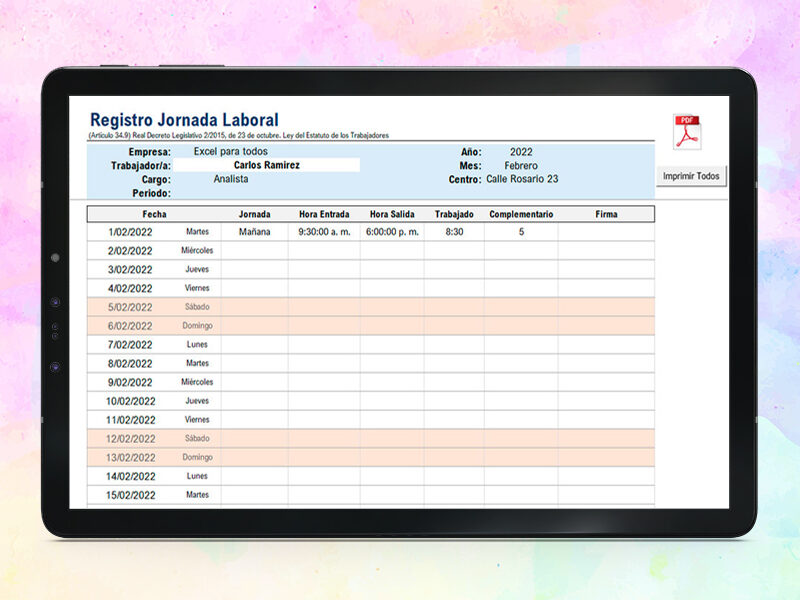The height and width of the screenshot is (600, 800).
Task: Click the Periodo label
Action: pos(152,193)
